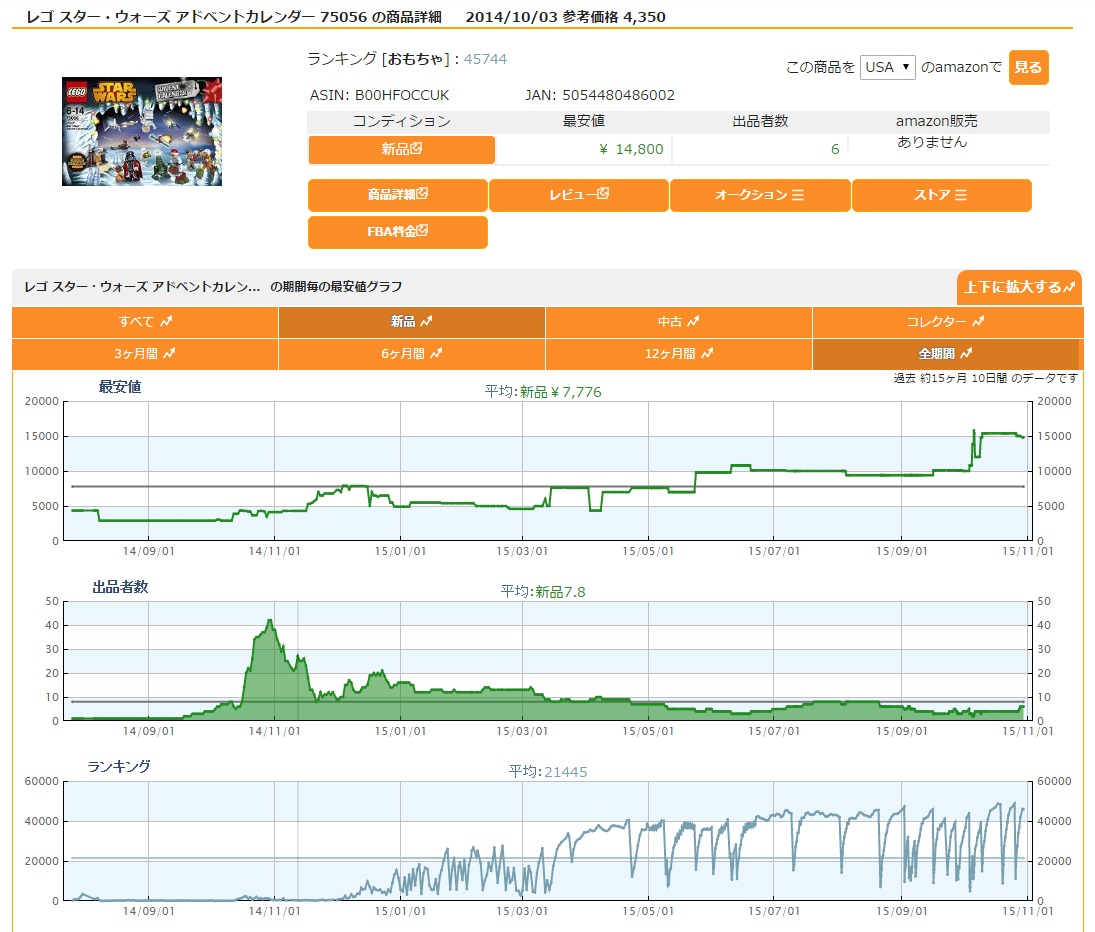1095x932 pixels.
Task: Open the レビュー reviews button
Action: [x=579, y=195]
